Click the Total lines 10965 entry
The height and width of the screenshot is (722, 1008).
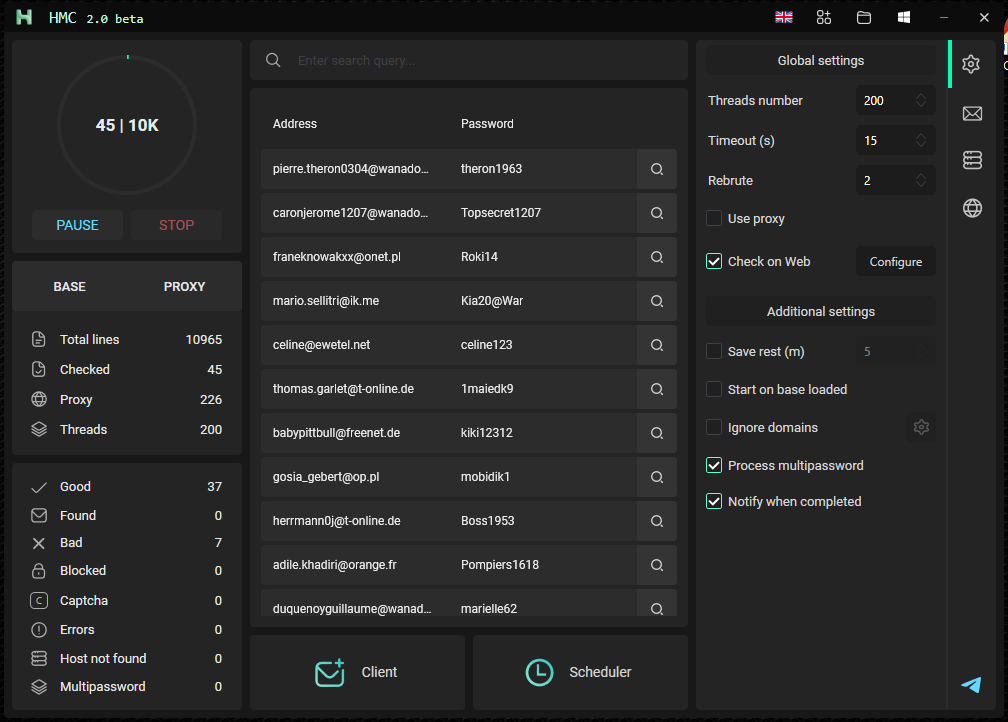tap(127, 339)
